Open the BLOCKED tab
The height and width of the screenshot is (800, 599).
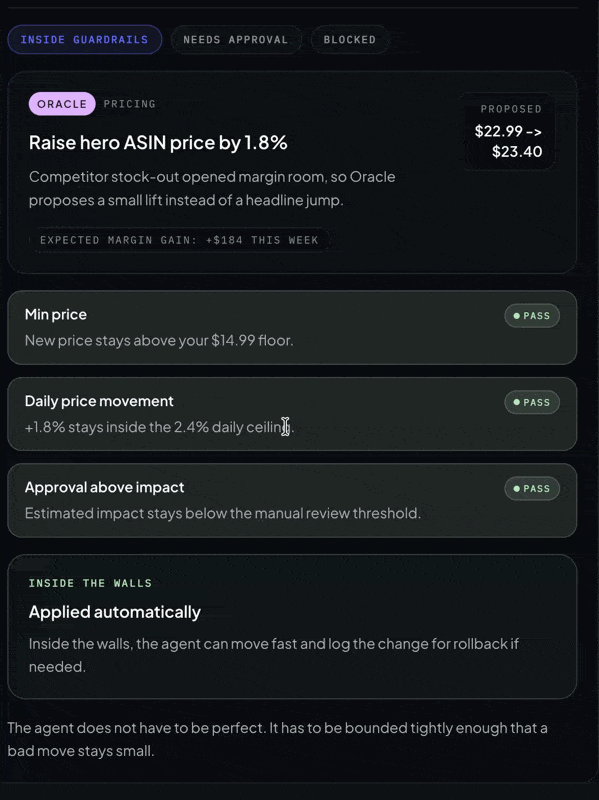(350, 40)
